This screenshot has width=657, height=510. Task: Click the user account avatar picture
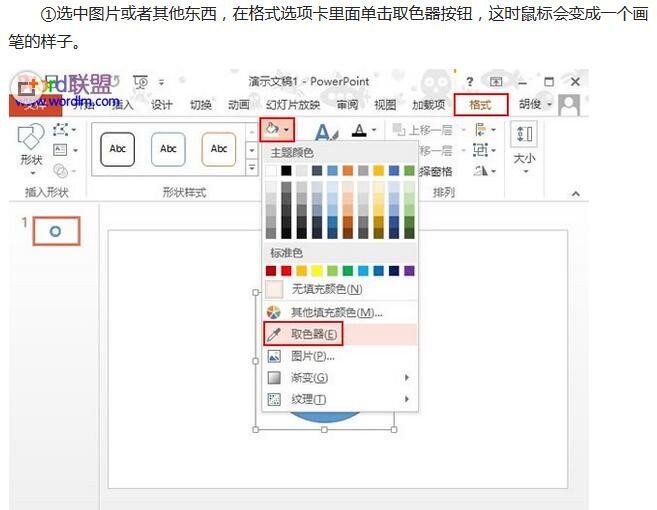569,105
